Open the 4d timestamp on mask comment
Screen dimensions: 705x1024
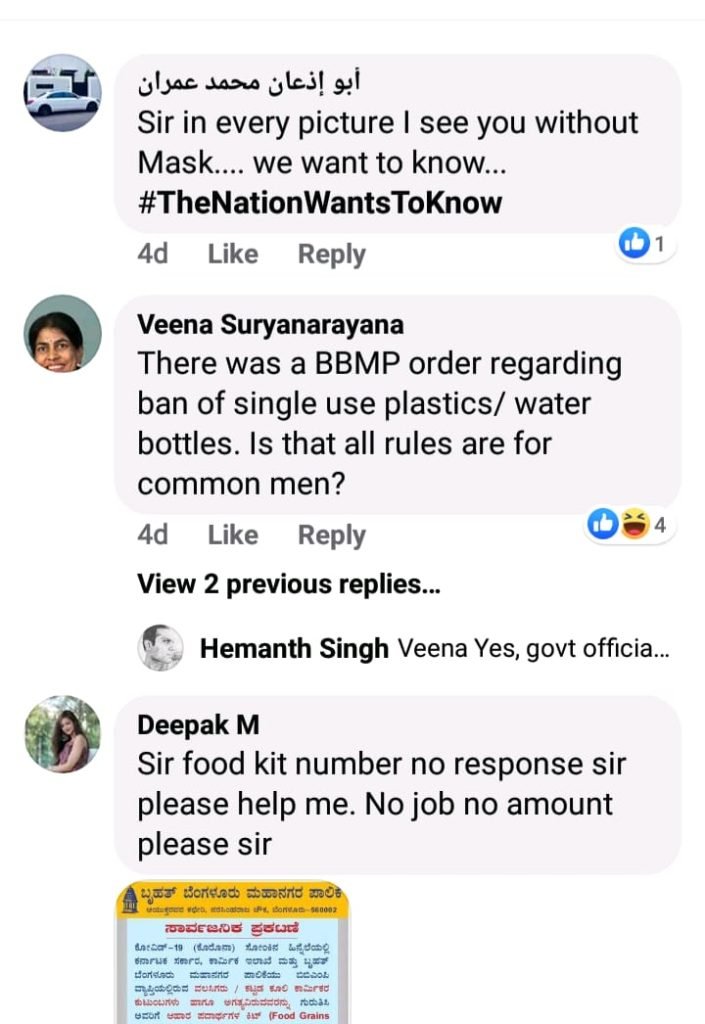point(152,254)
